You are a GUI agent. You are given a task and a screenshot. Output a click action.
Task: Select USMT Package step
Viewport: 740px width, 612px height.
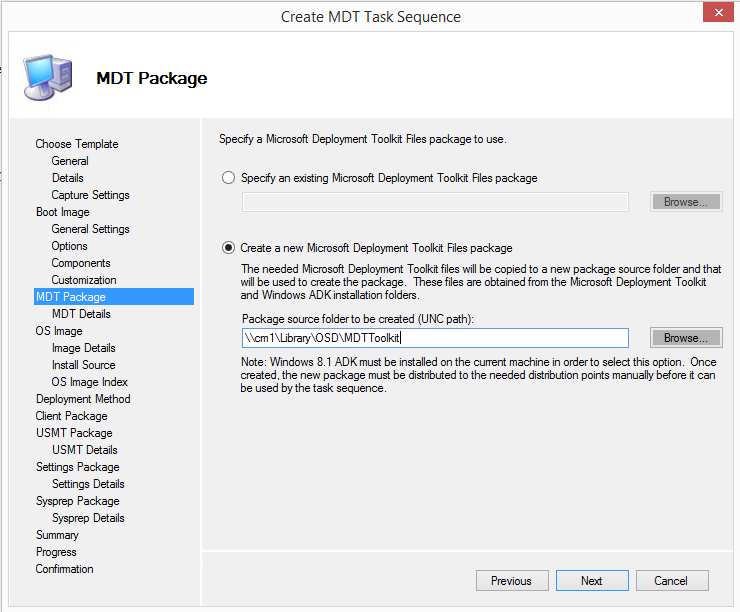coord(74,433)
